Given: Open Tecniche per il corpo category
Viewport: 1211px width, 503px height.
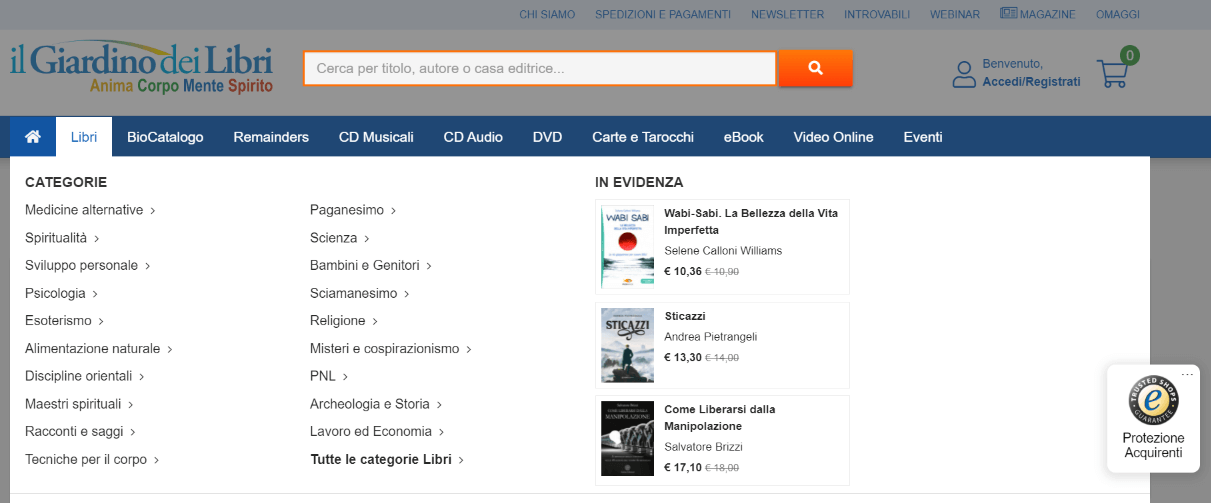Looking at the screenshot, I should [x=92, y=460].
